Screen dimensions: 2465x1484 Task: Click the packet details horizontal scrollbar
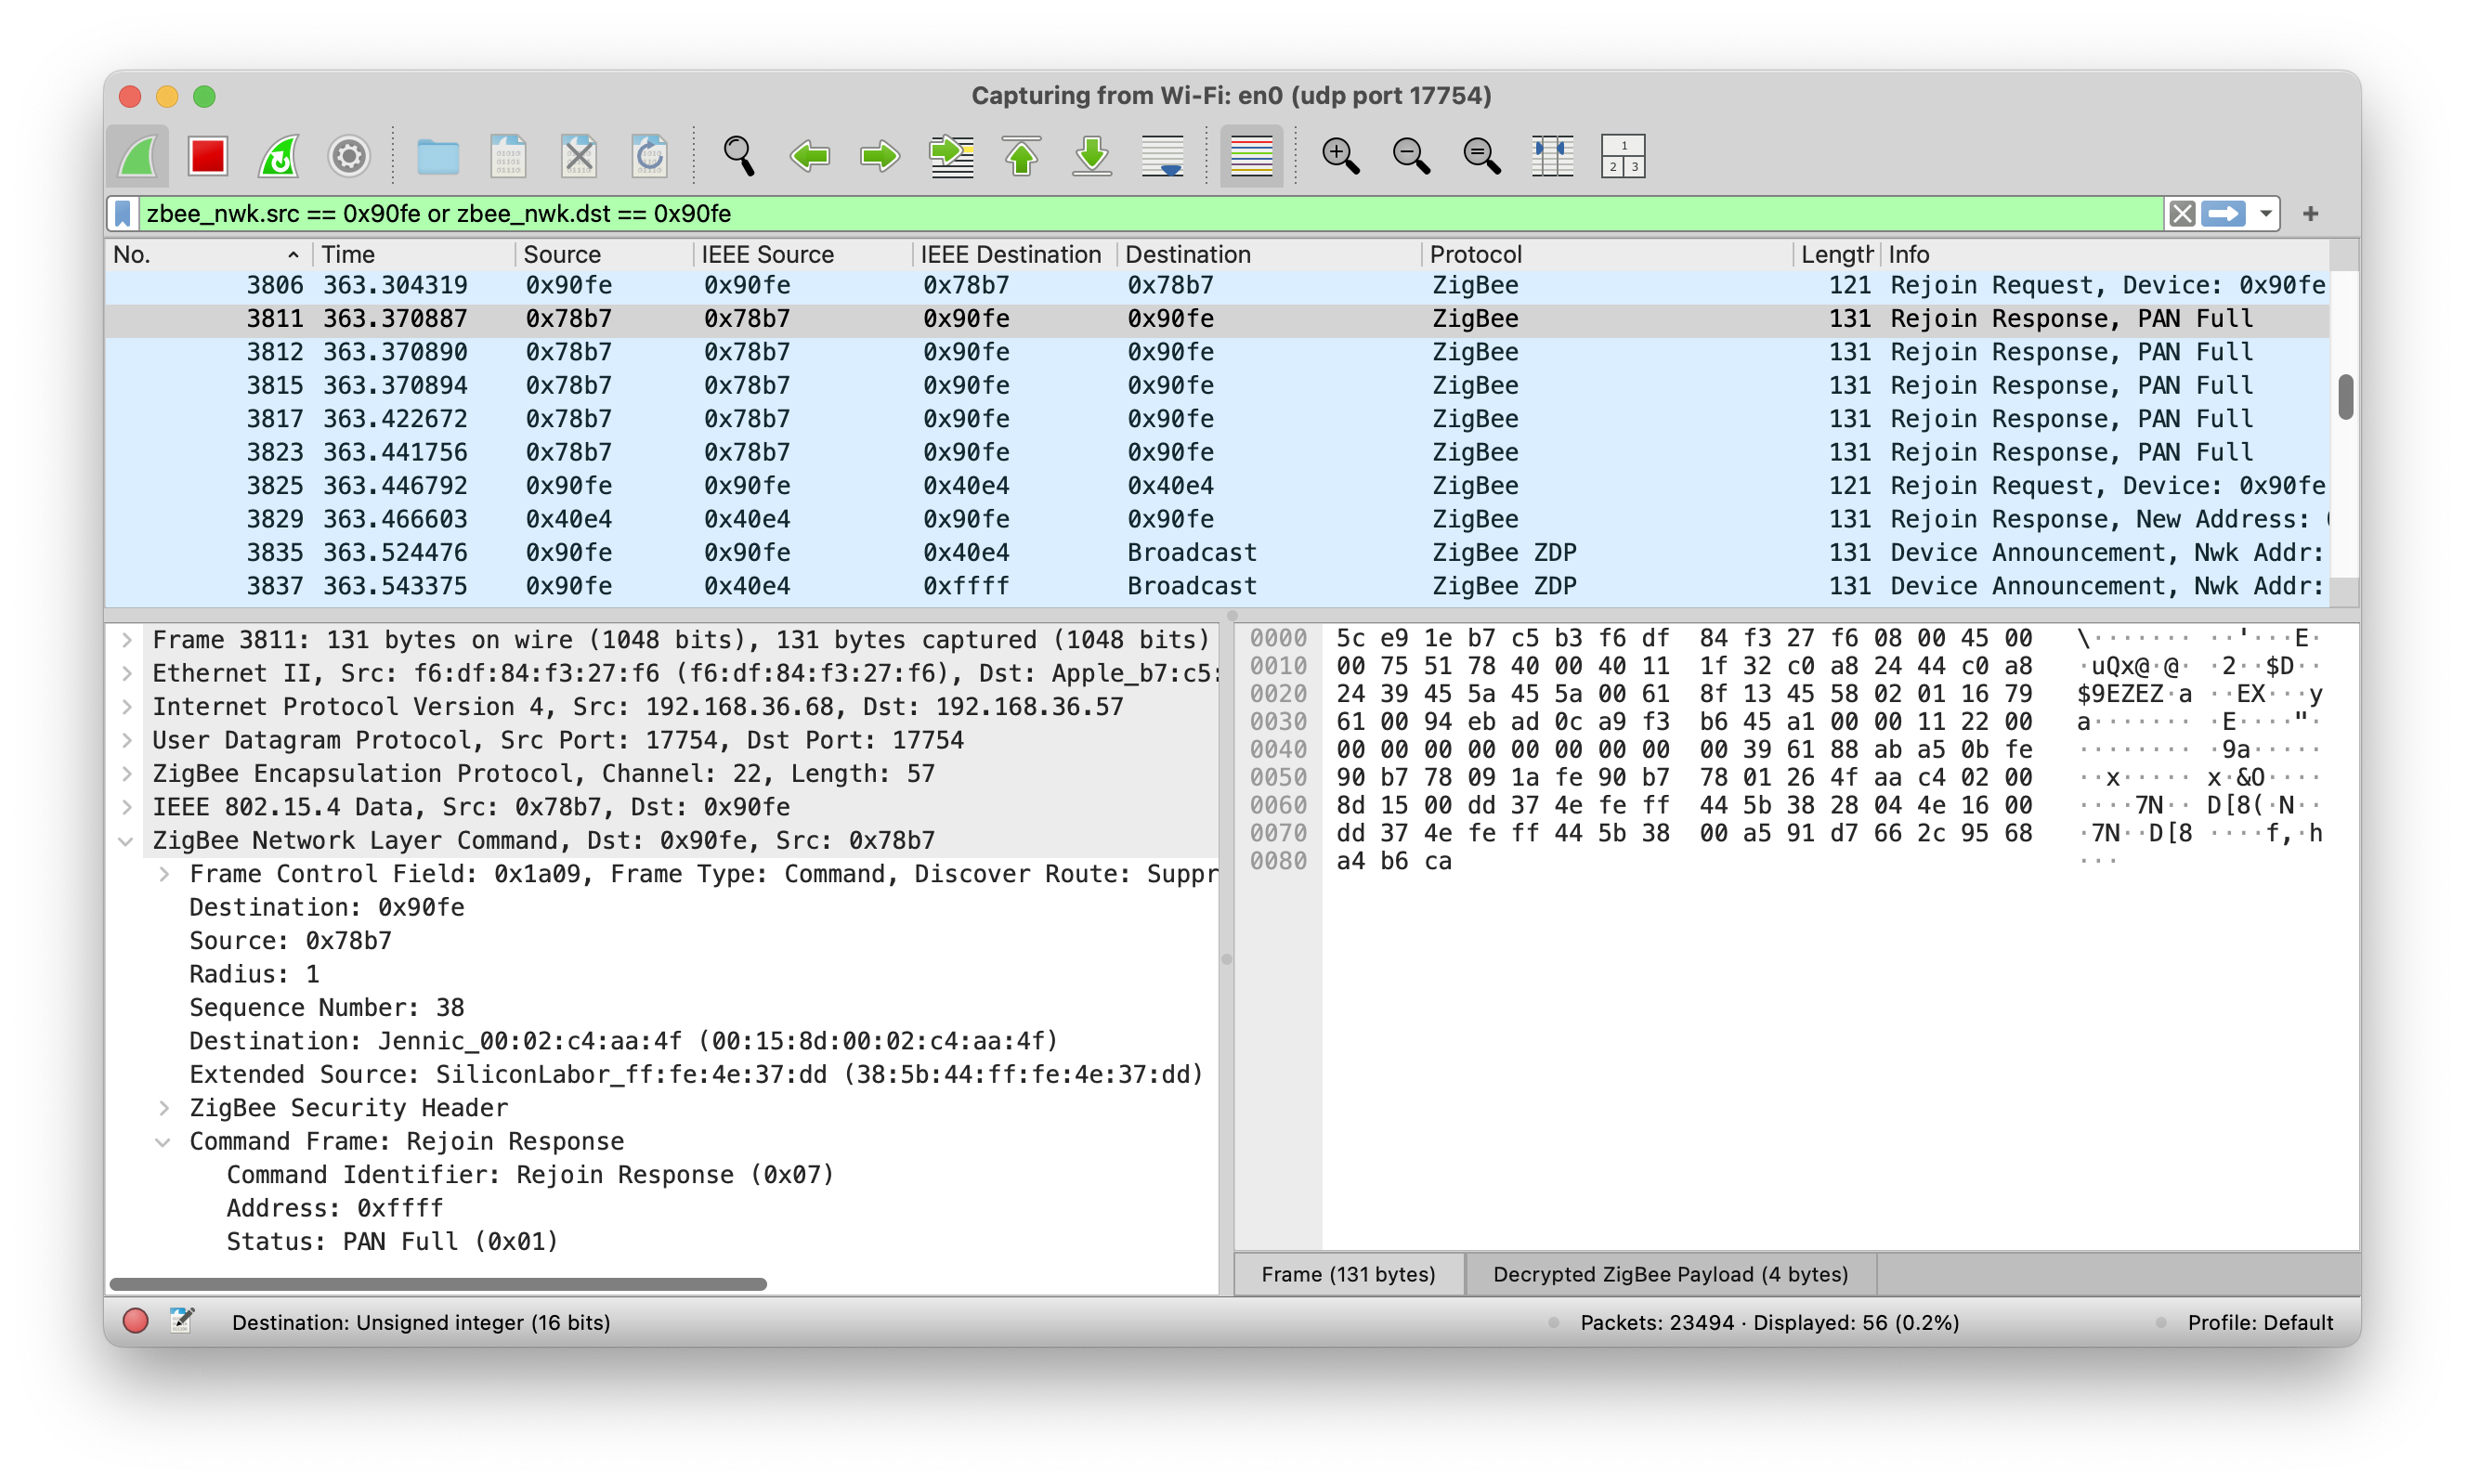(438, 1284)
